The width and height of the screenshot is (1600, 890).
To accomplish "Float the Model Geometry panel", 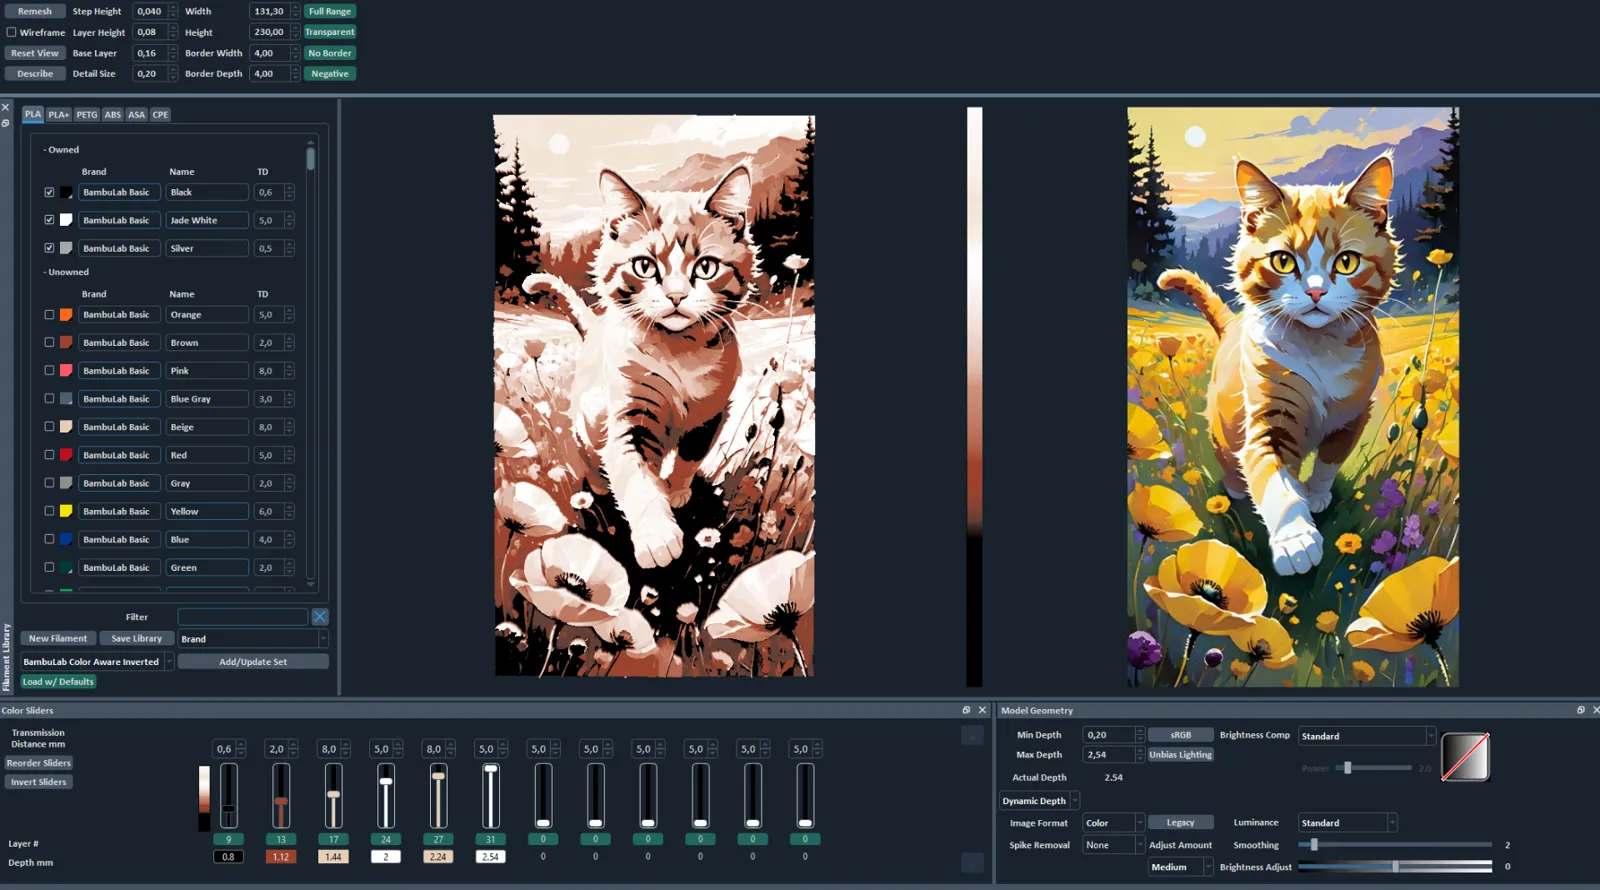I will tap(1581, 710).
